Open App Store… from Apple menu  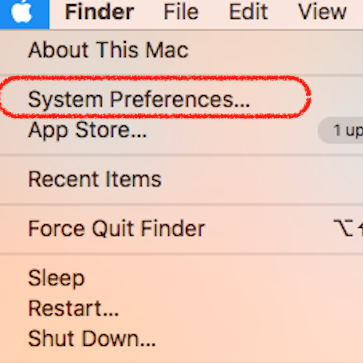point(181,130)
